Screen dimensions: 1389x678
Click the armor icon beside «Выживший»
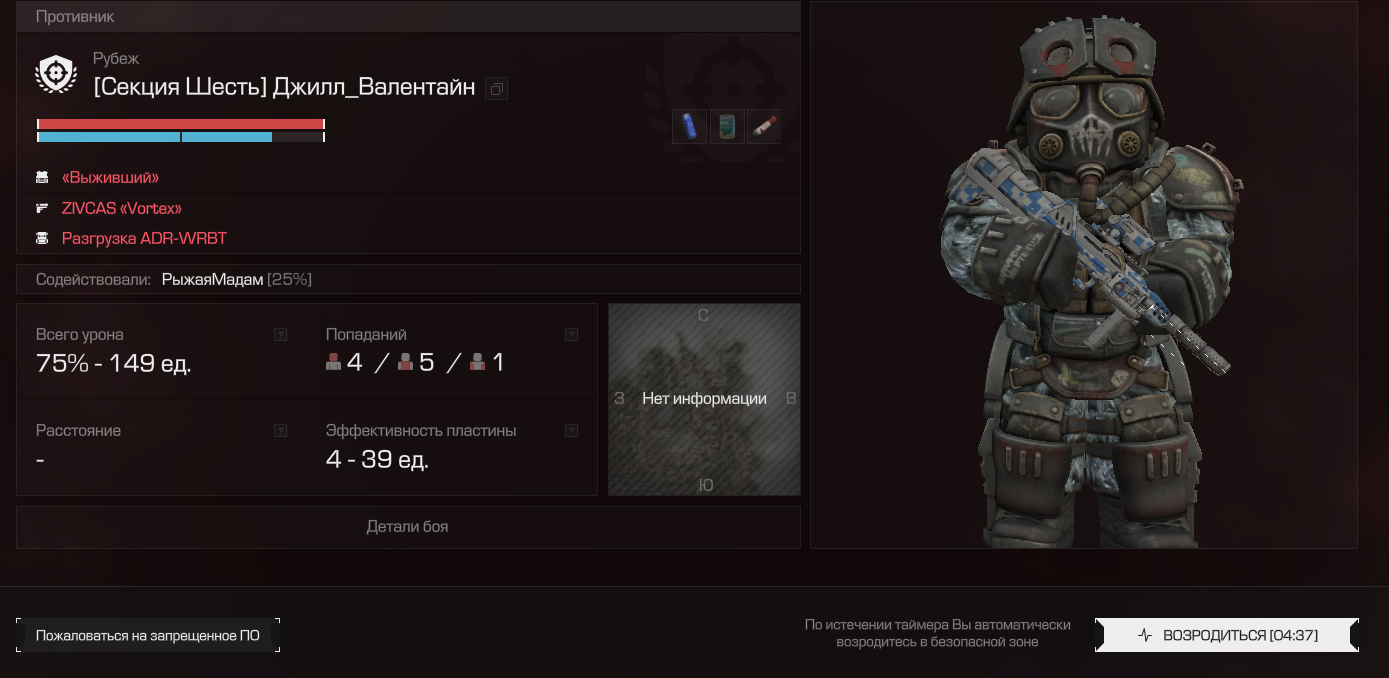pos(42,177)
